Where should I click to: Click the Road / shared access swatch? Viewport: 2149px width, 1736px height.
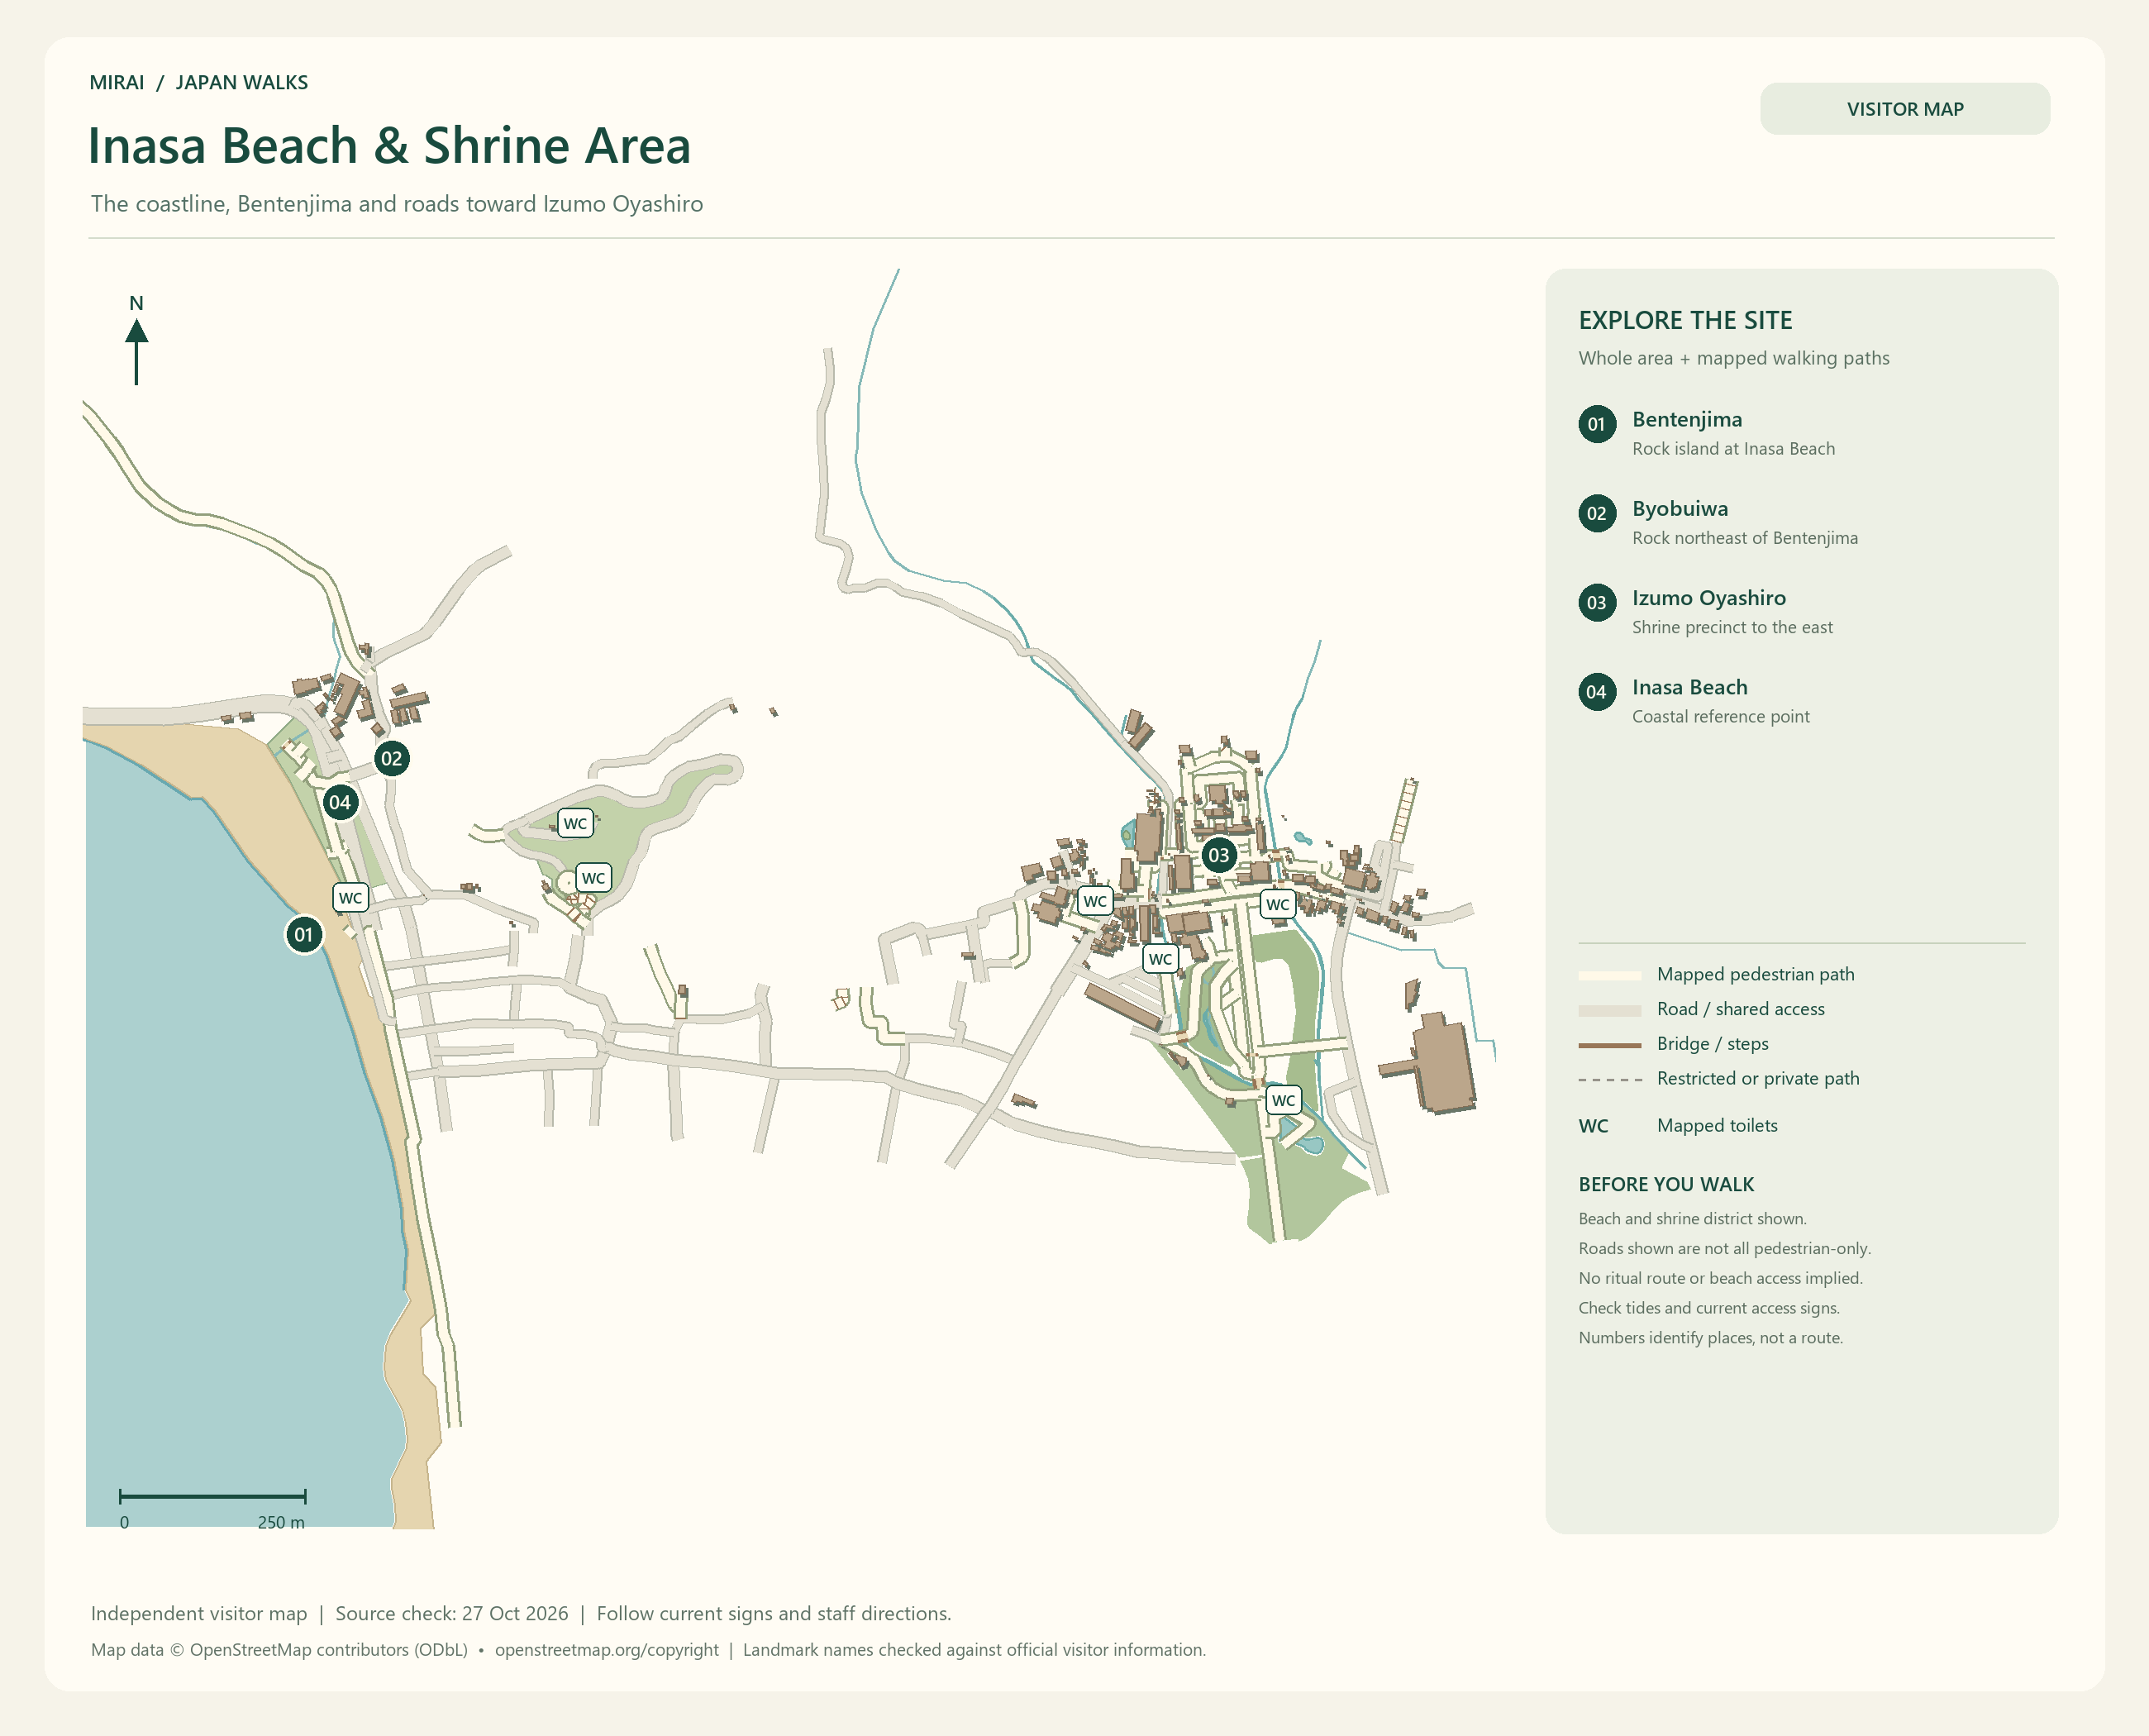coord(1609,1010)
